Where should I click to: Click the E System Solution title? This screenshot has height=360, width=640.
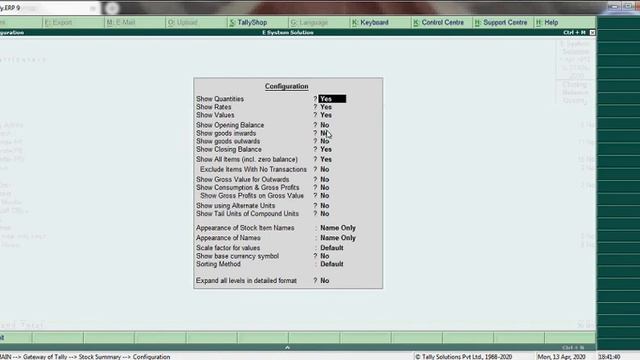(x=288, y=32)
